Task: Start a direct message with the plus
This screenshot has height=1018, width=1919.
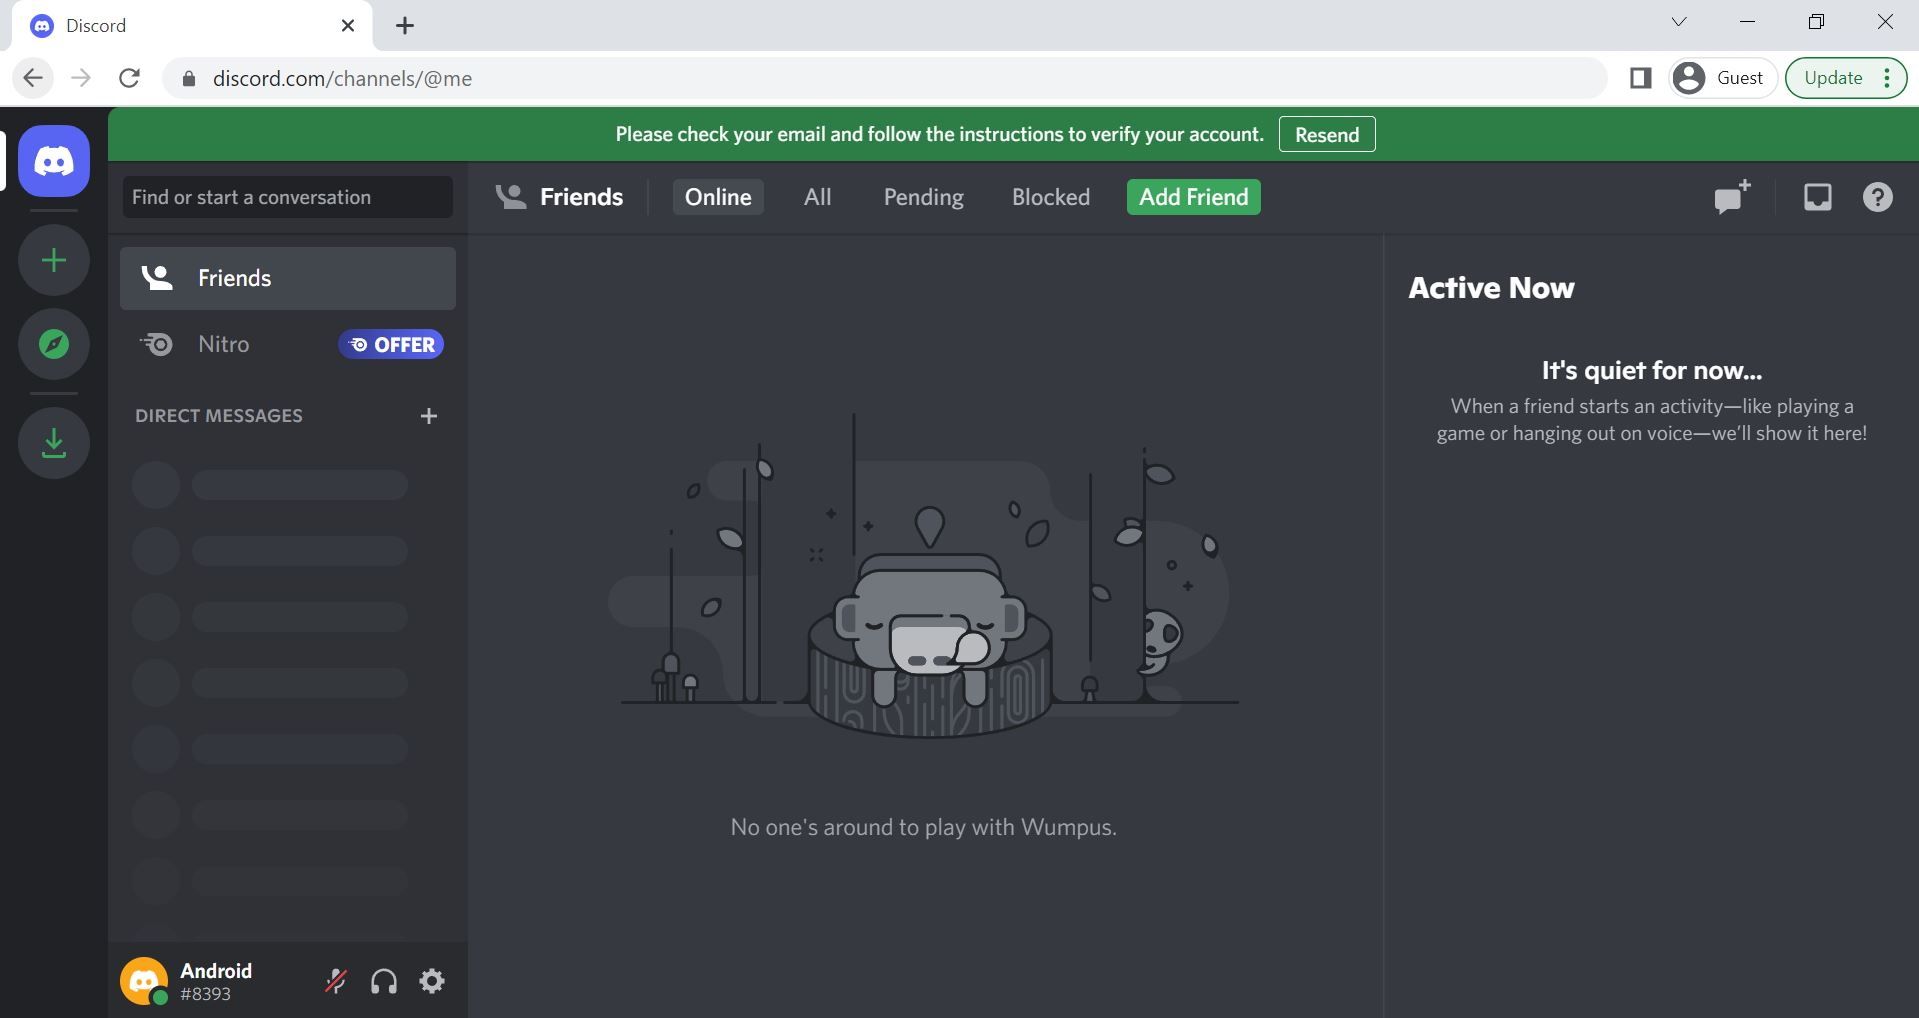Action: coord(428,416)
